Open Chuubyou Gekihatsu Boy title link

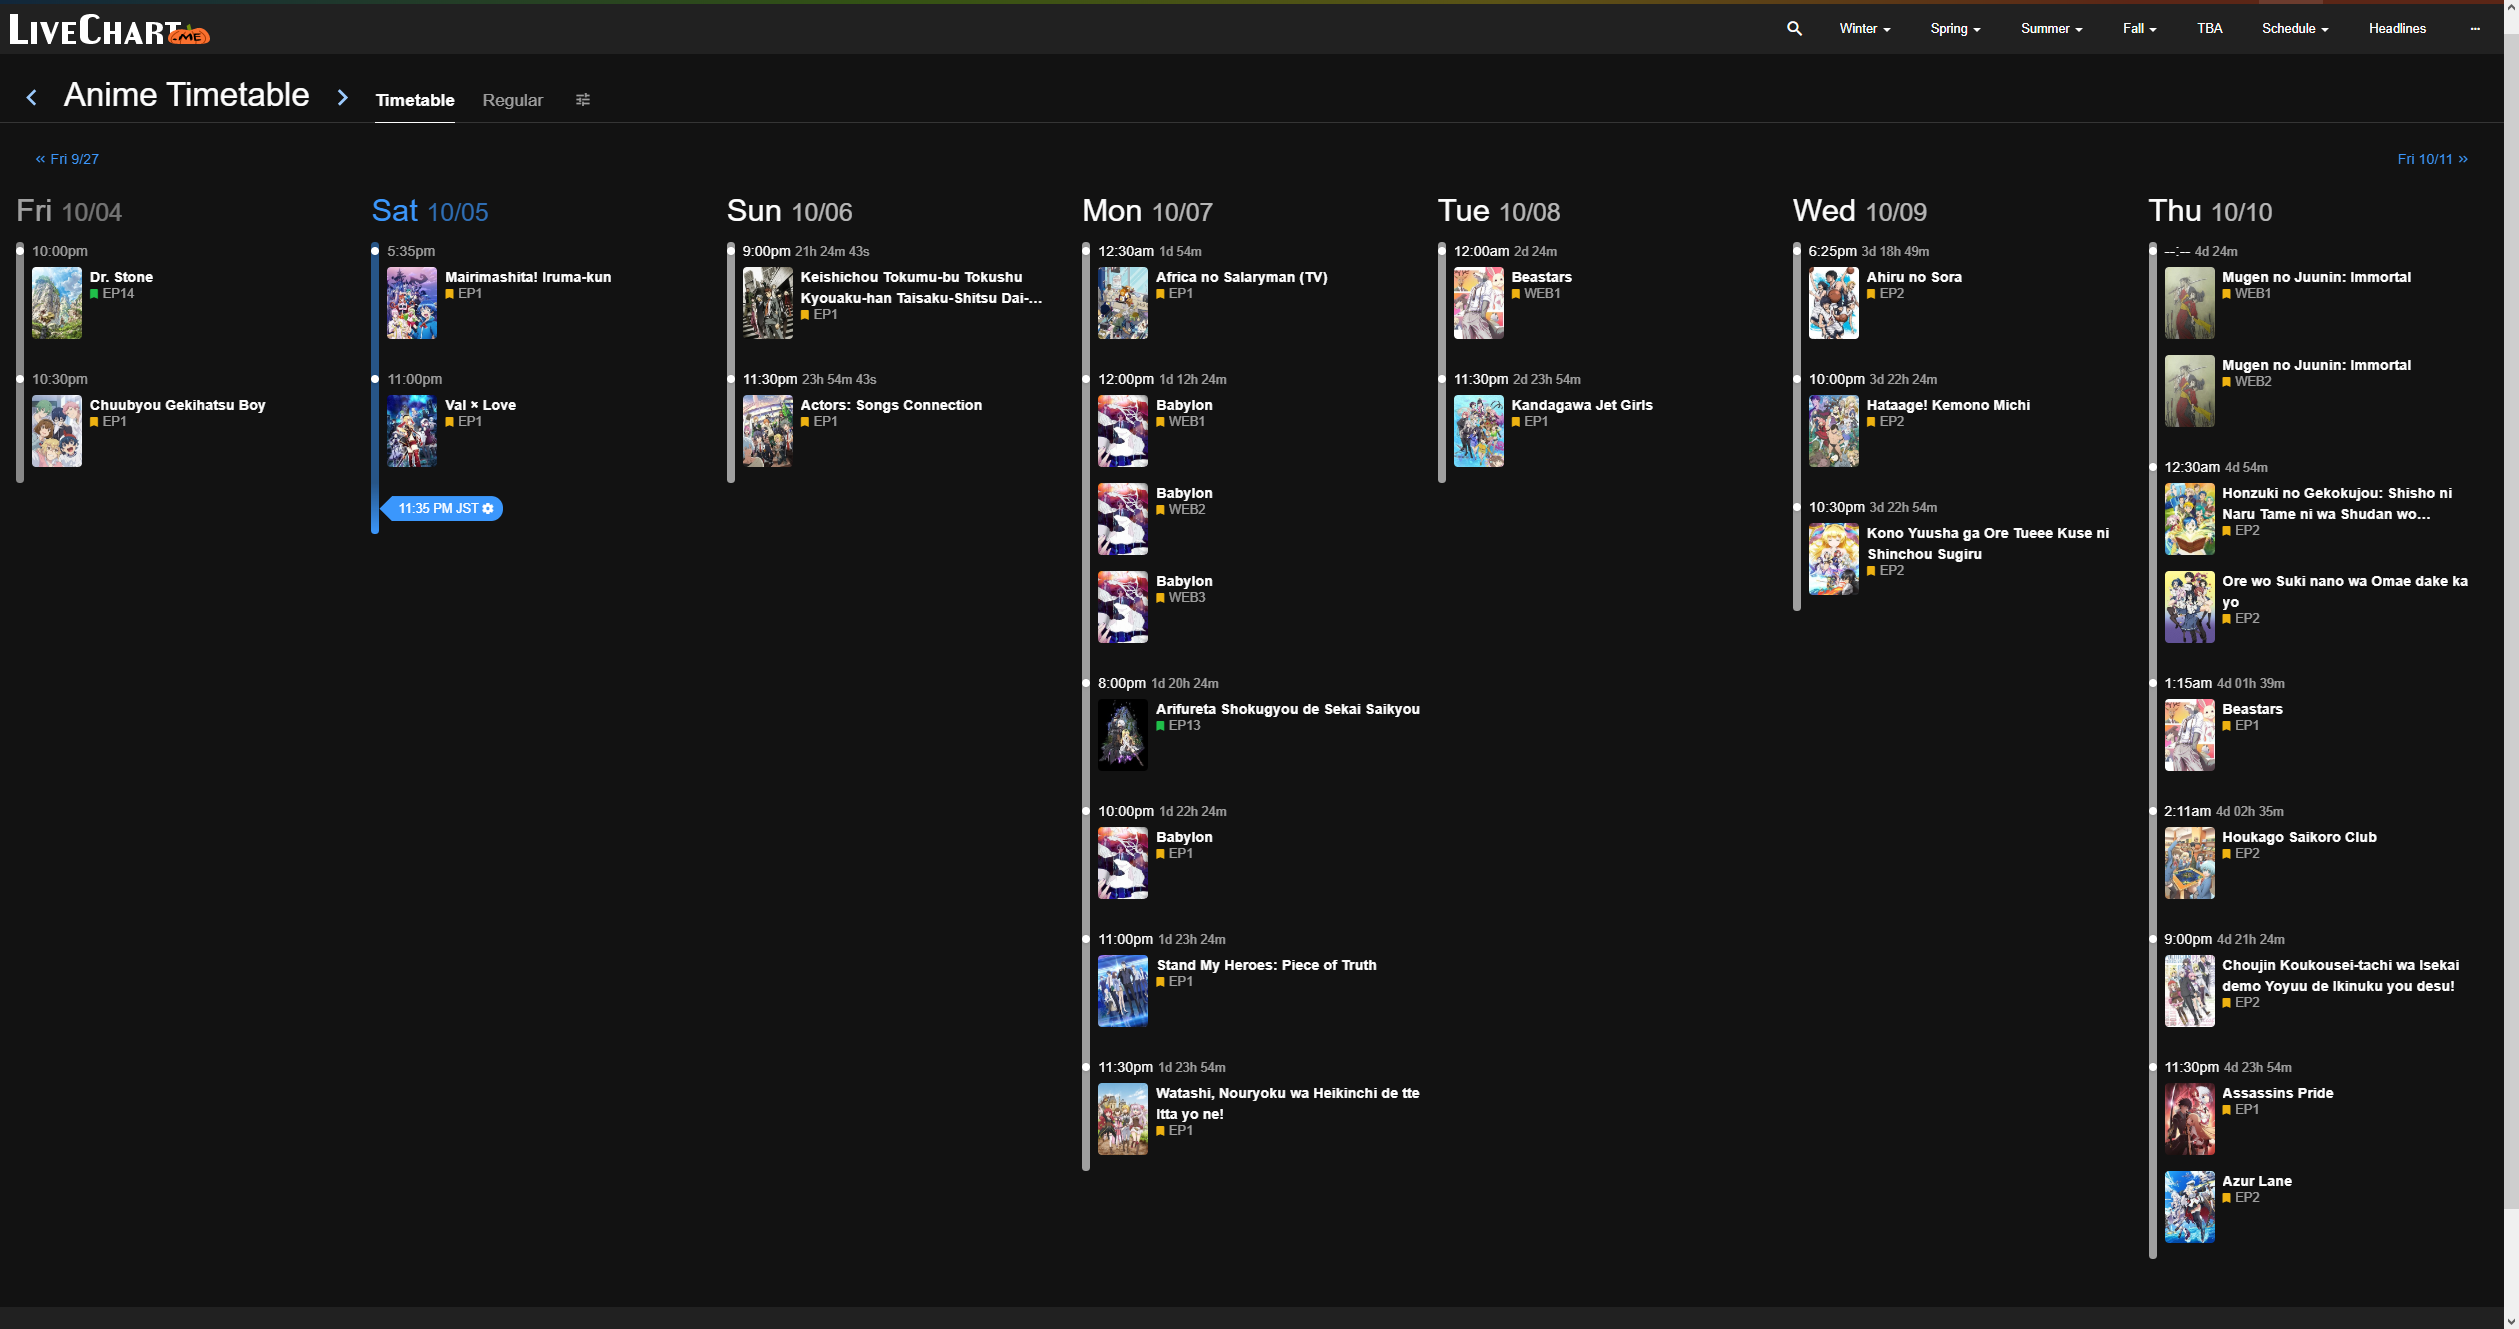click(x=177, y=405)
